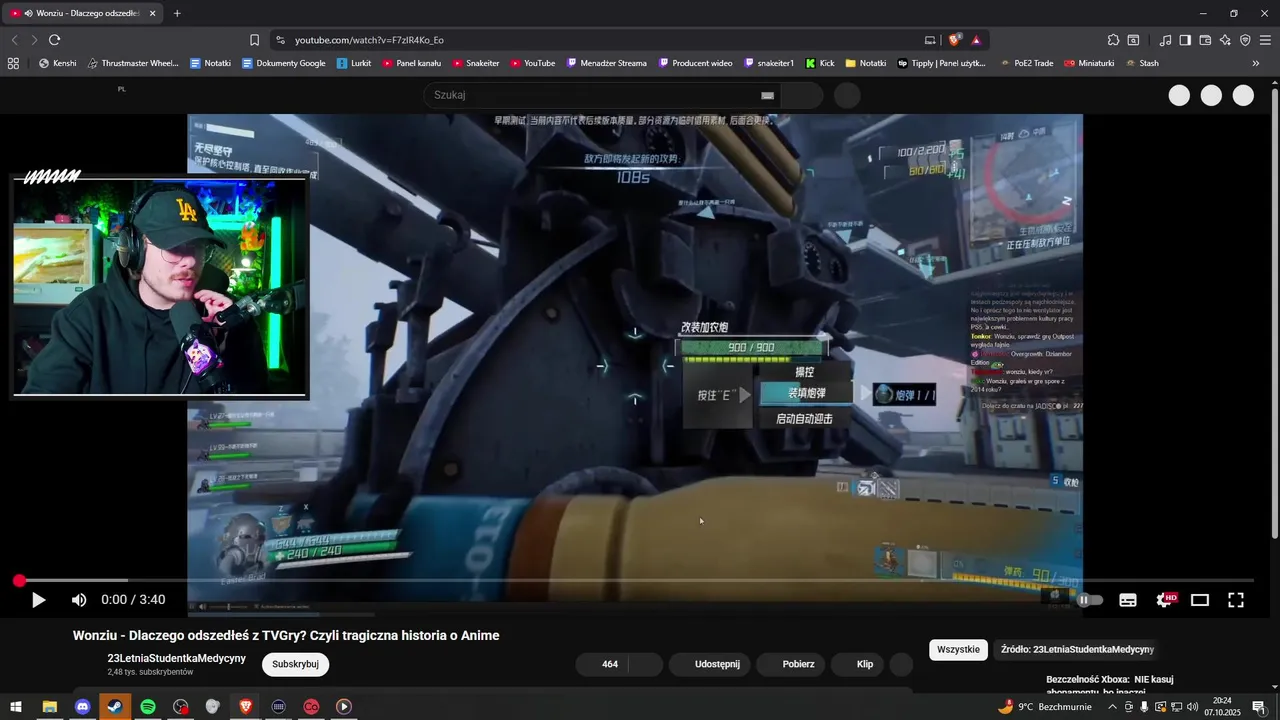Open weather widget 9°C Bezchmurnie

tap(1044, 707)
